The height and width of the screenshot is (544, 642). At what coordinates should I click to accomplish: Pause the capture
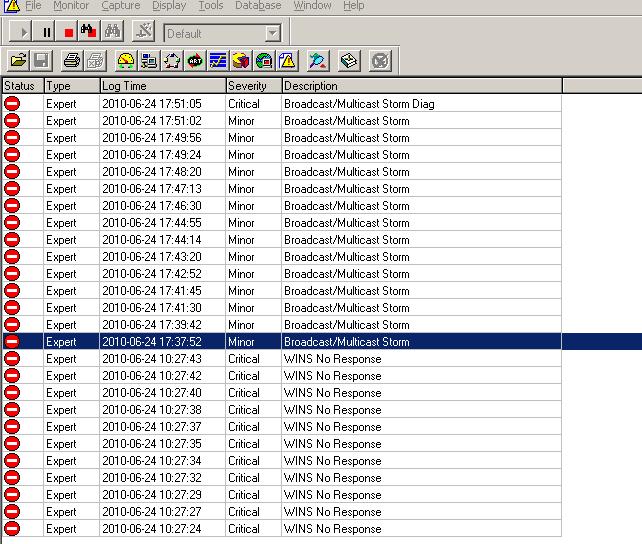(x=46, y=33)
